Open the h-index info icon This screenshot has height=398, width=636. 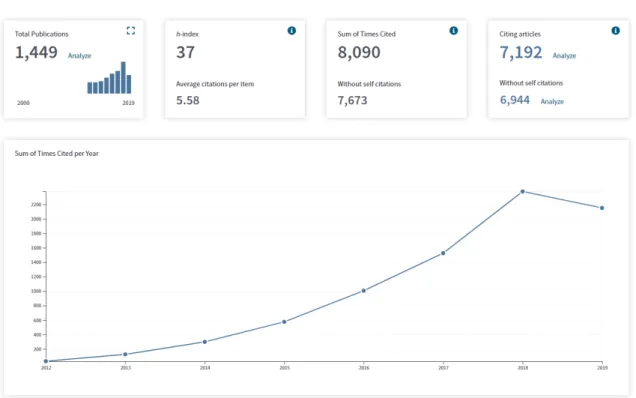(292, 30)
